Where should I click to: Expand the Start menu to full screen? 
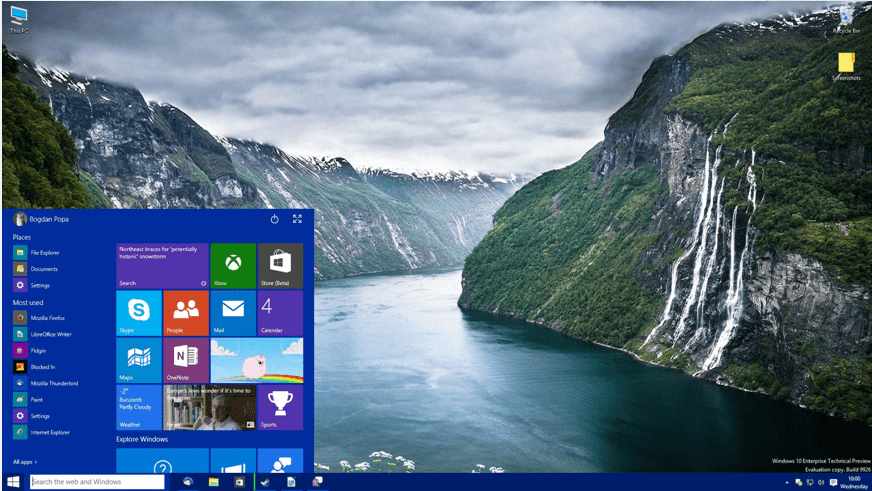click(x=297, y=218)
